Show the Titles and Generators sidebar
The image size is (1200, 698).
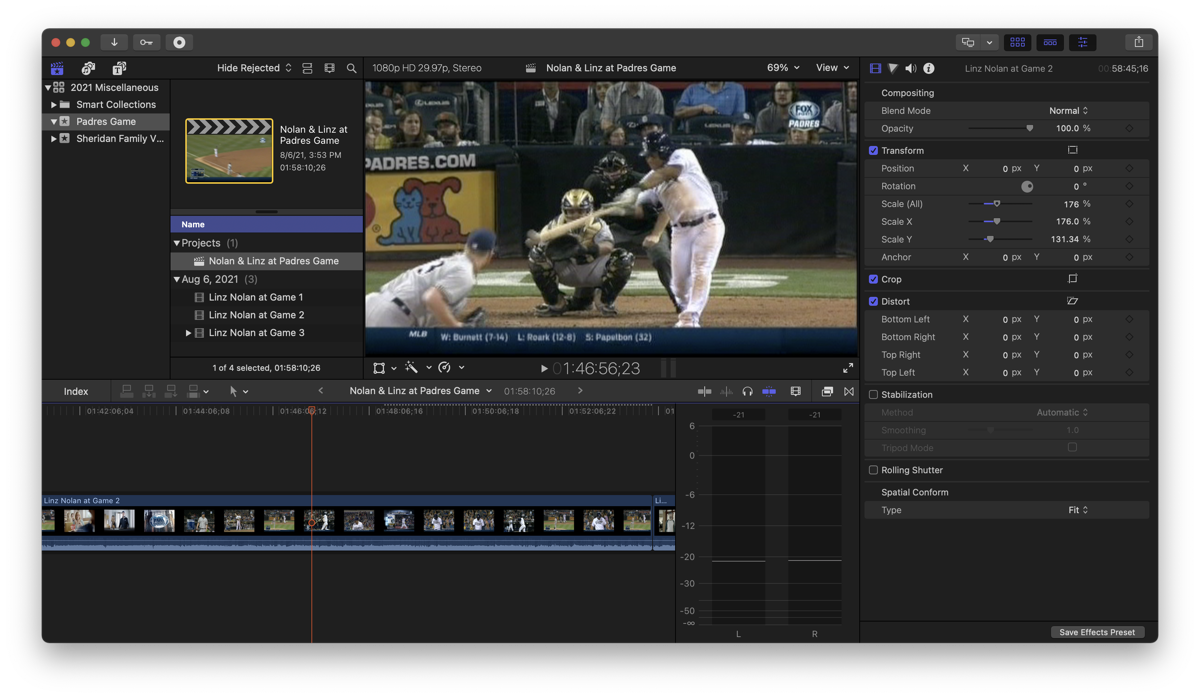(119, 68)
